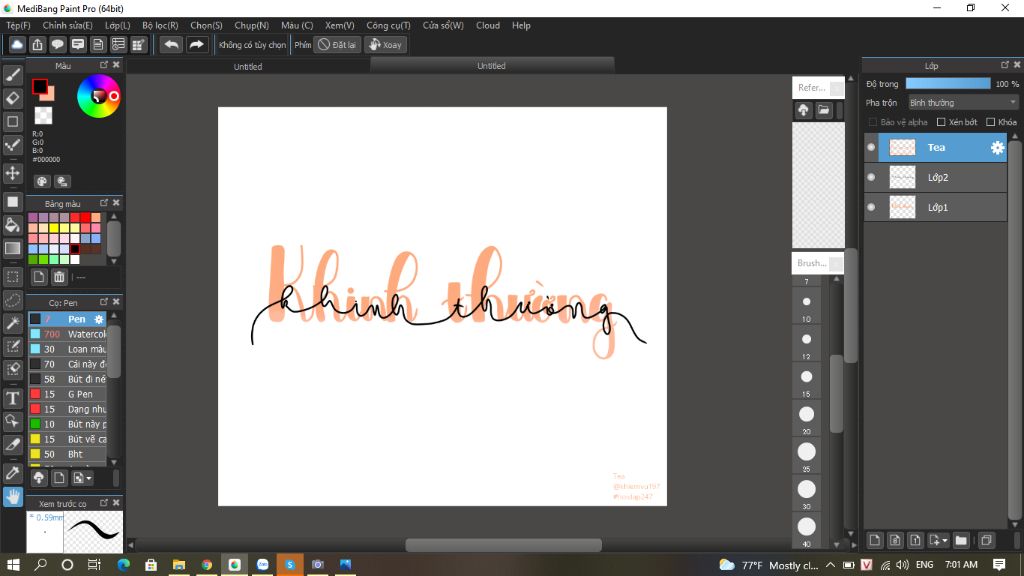This screenshot has width=1024, height=576.
Task: Select the Bucket fill tool
Action: (x=12, y=225)
